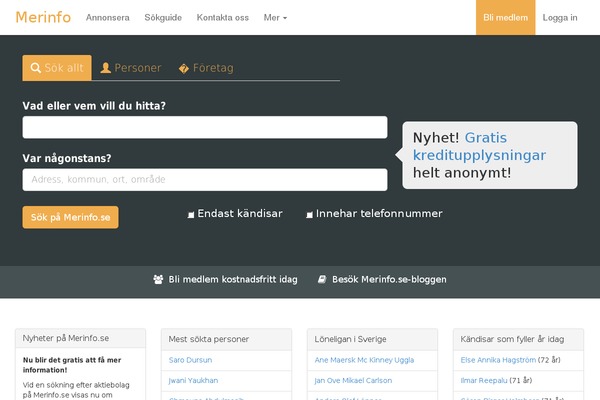Click the person icon beside Personer

(106, 68)
